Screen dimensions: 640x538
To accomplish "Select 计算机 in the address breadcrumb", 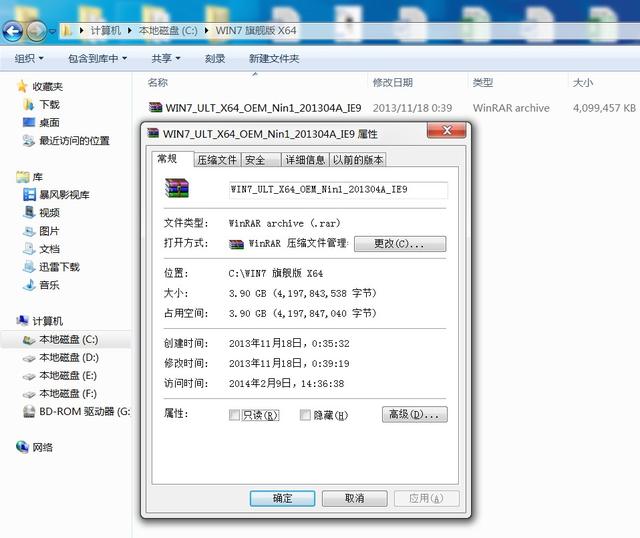I will tap(105, 31).
